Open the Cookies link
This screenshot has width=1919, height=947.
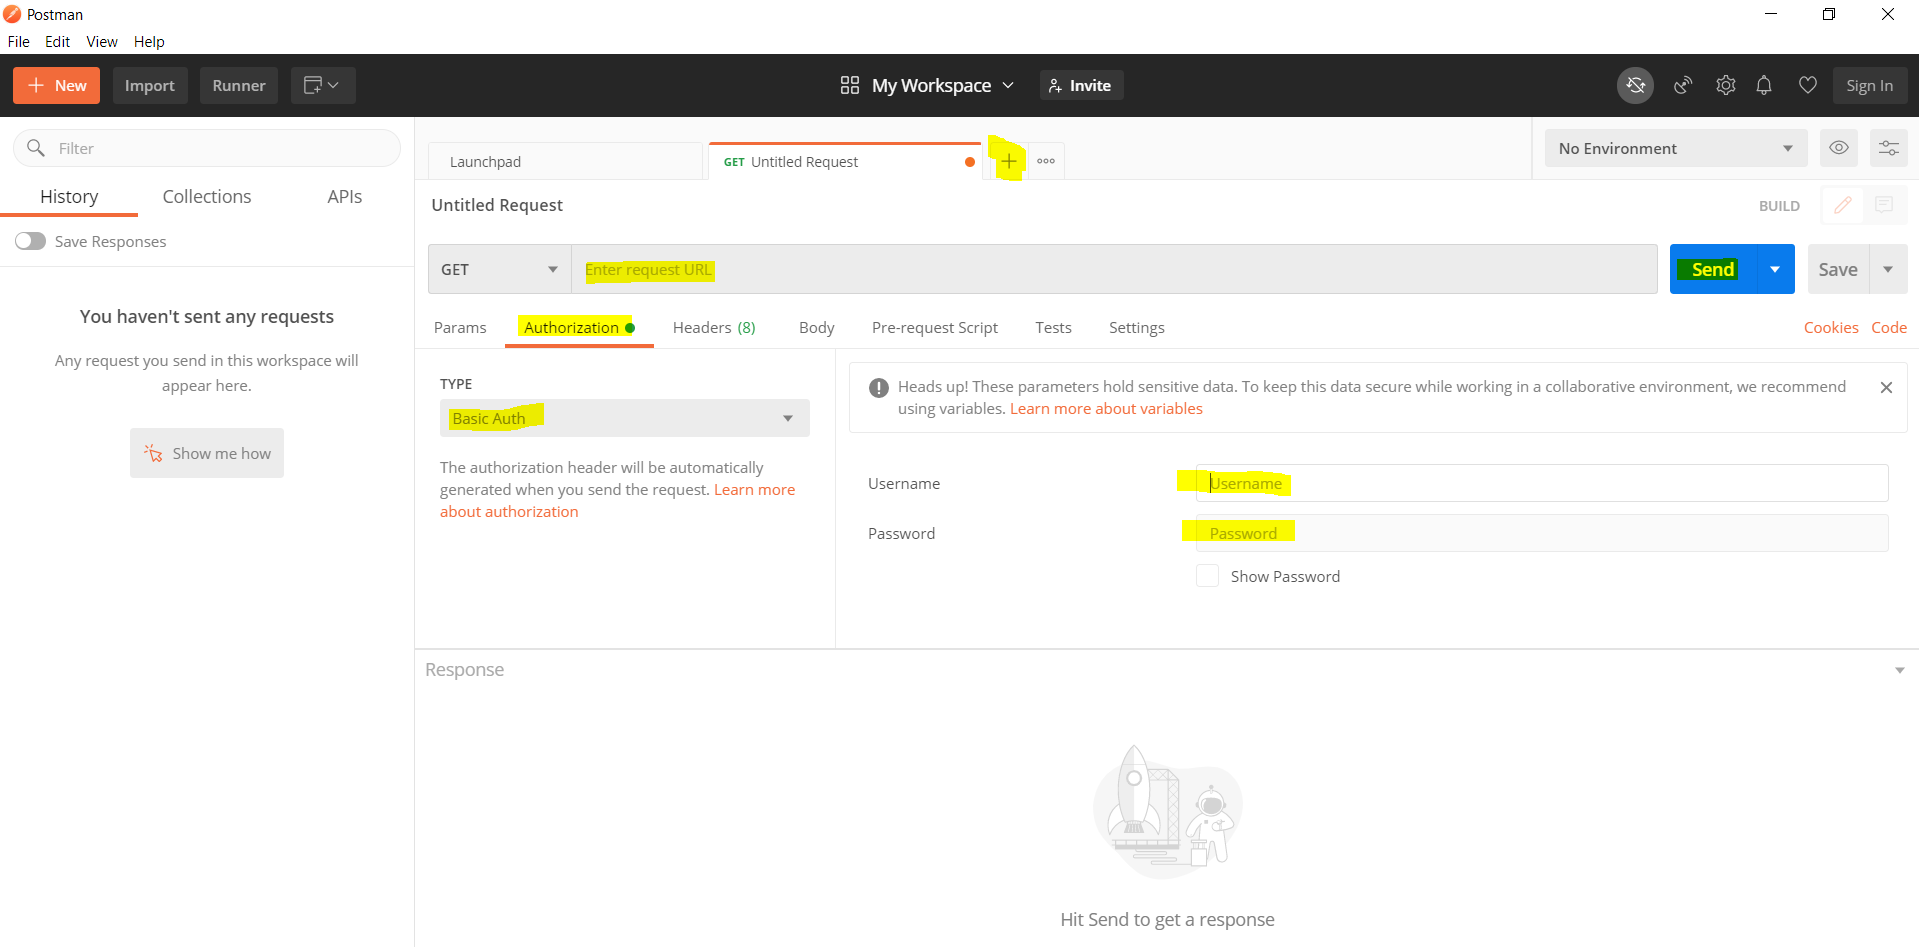coord(1831,328)
